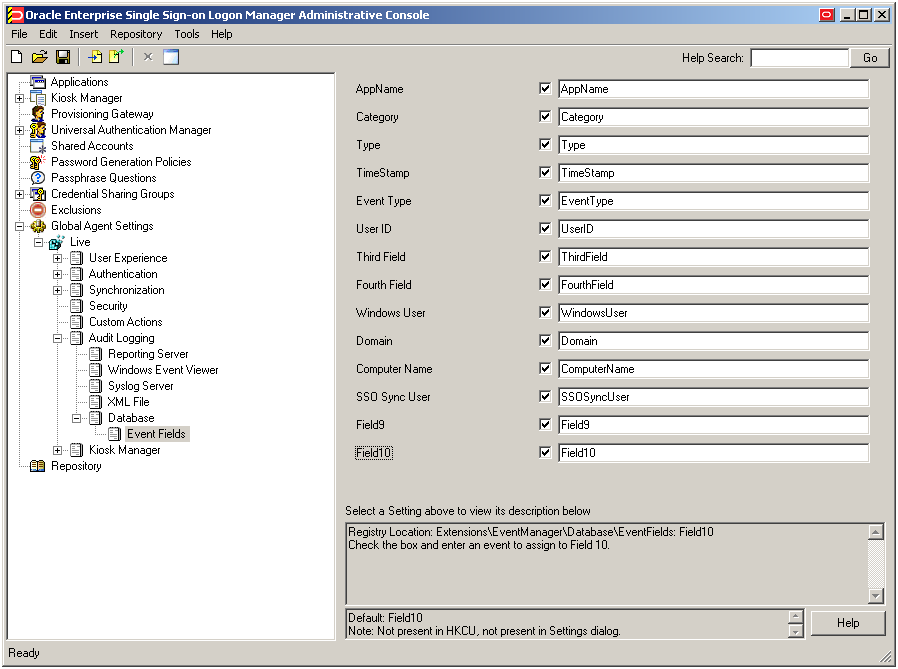898x669 pixels.
Task: Click the Help Search input field
Action: click(x=799, y=58)
